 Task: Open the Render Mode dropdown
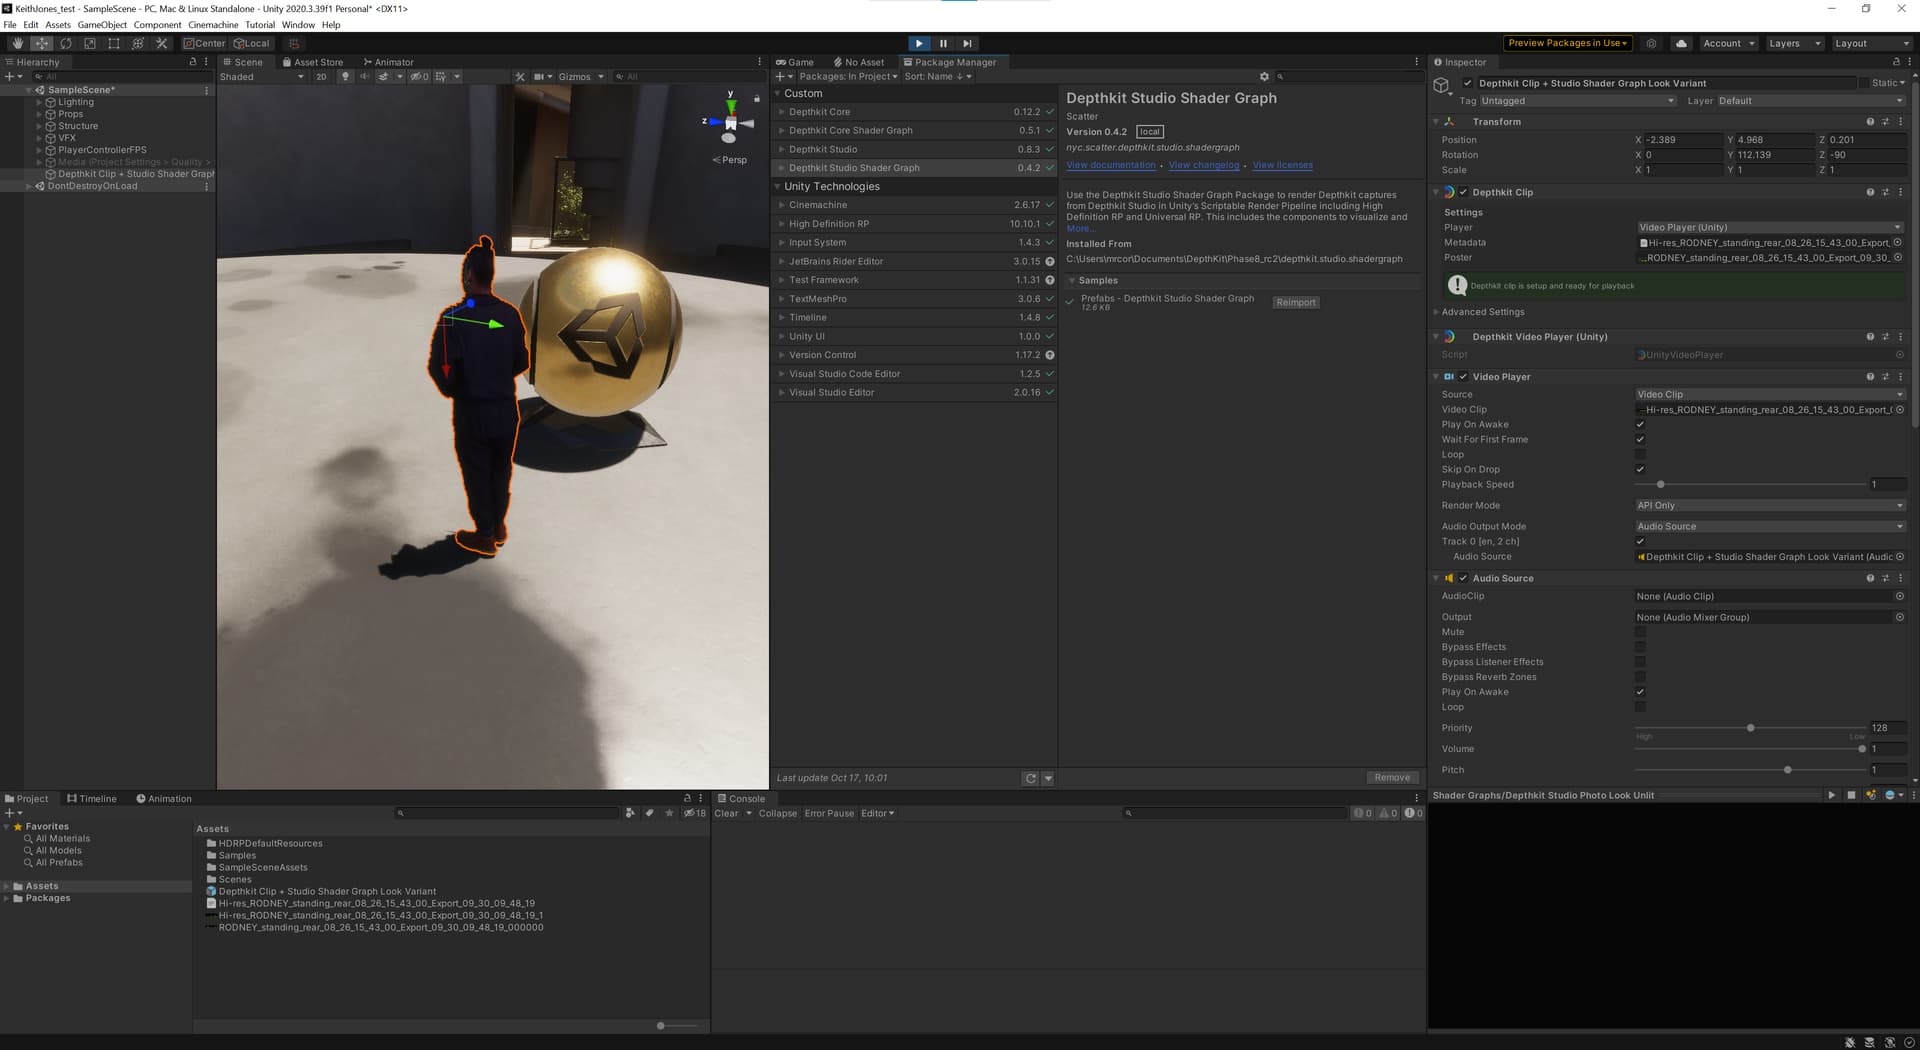[1769, 506]
